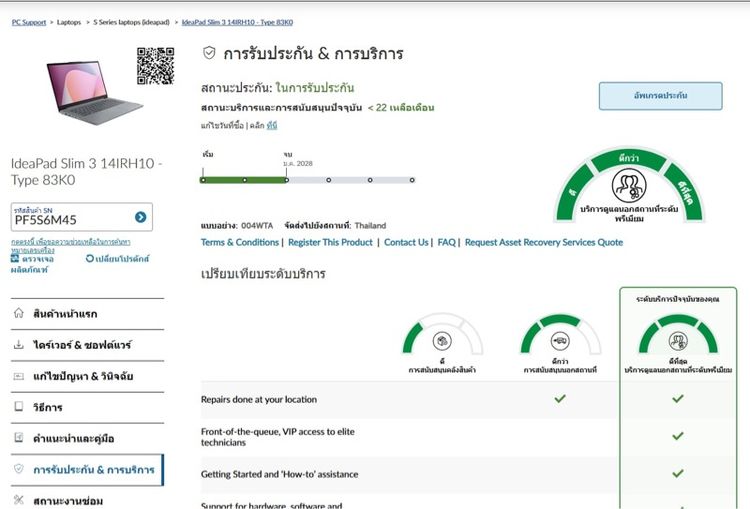Screen dimensions: 750x509
Task: Click the product home icon in the sidebar
Action: pyautogui.click(x=19, y=313)
